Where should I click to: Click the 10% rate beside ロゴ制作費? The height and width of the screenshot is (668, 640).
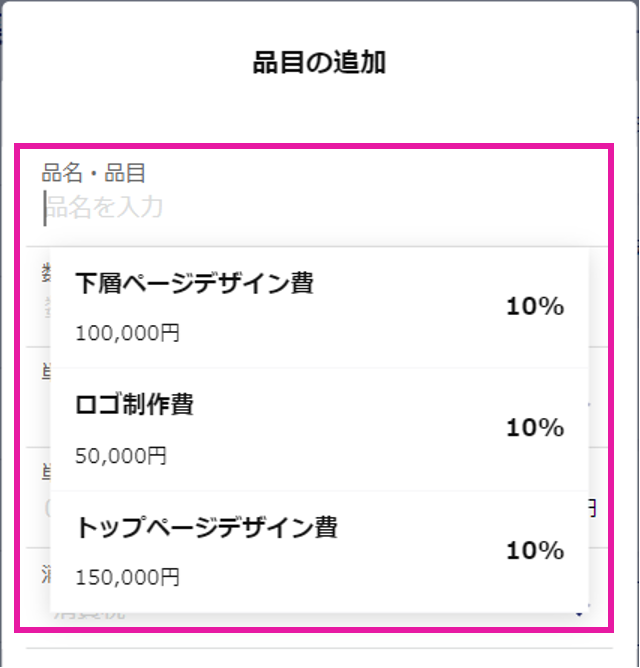535,428
